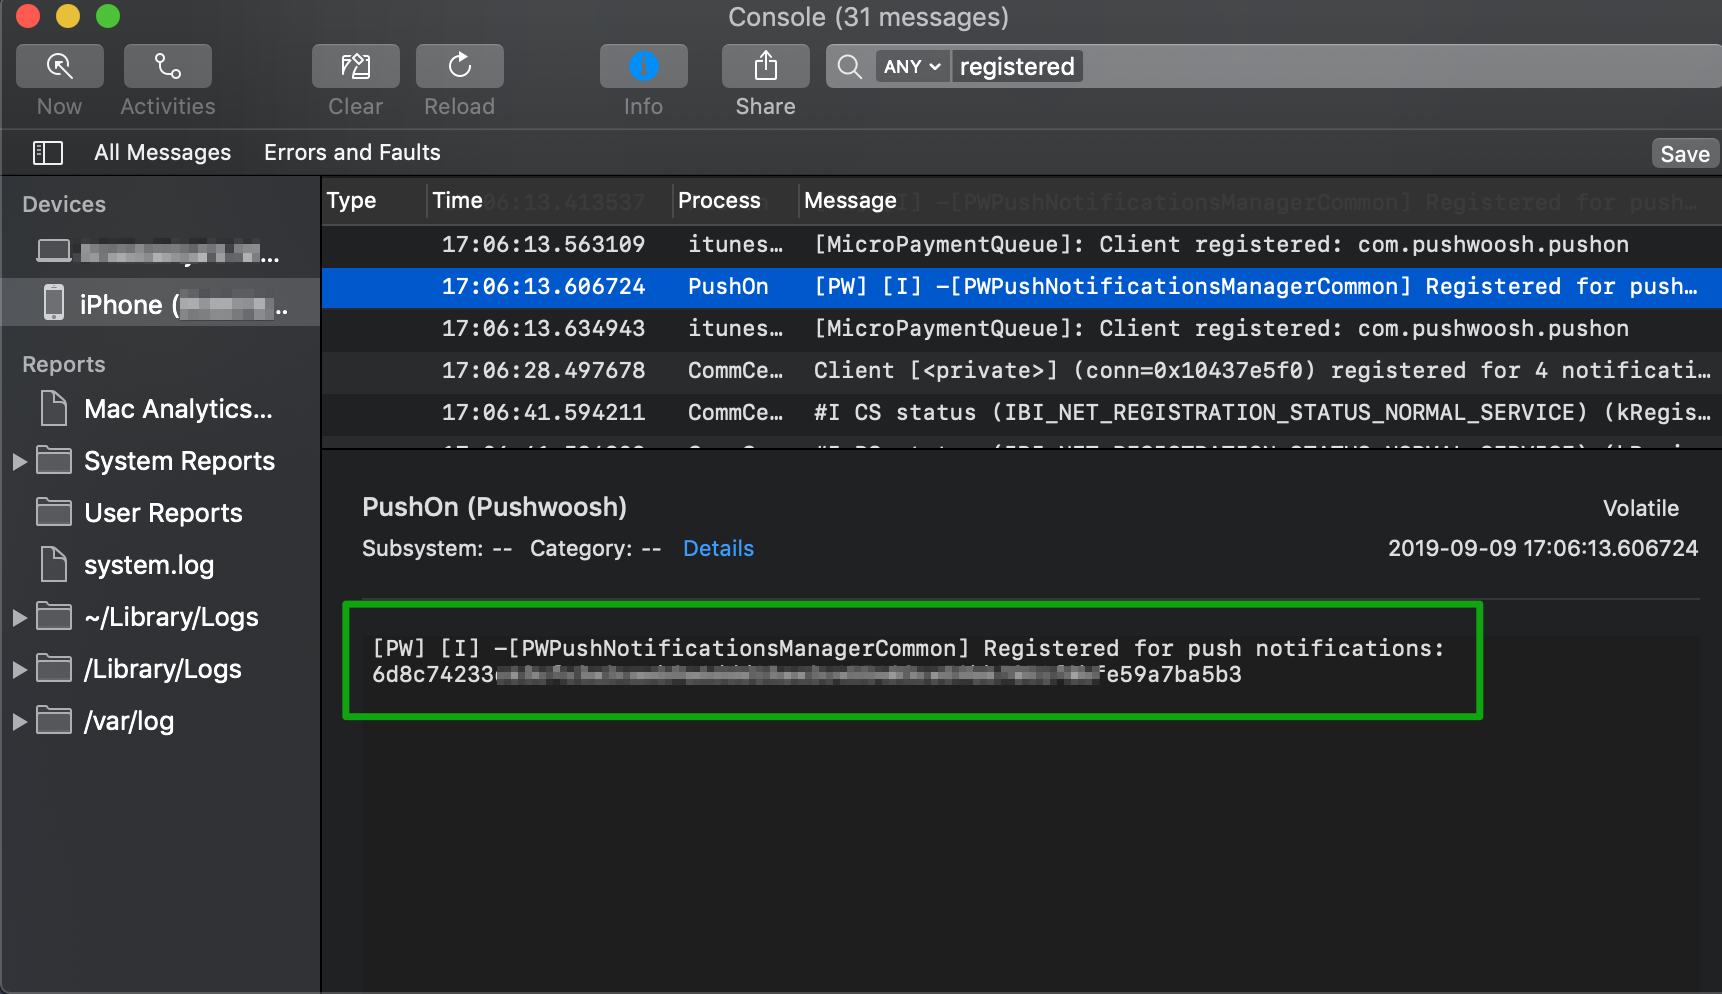Screen dimensions: 1722x994
Task: Clear the console messages
Action: click(355, 66)
